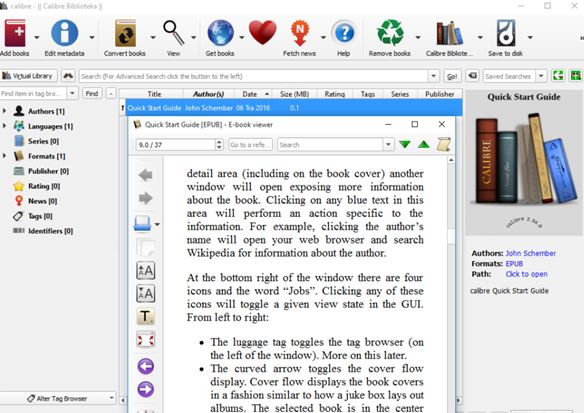Decrease font size in e-book viewer

[146, 293]
